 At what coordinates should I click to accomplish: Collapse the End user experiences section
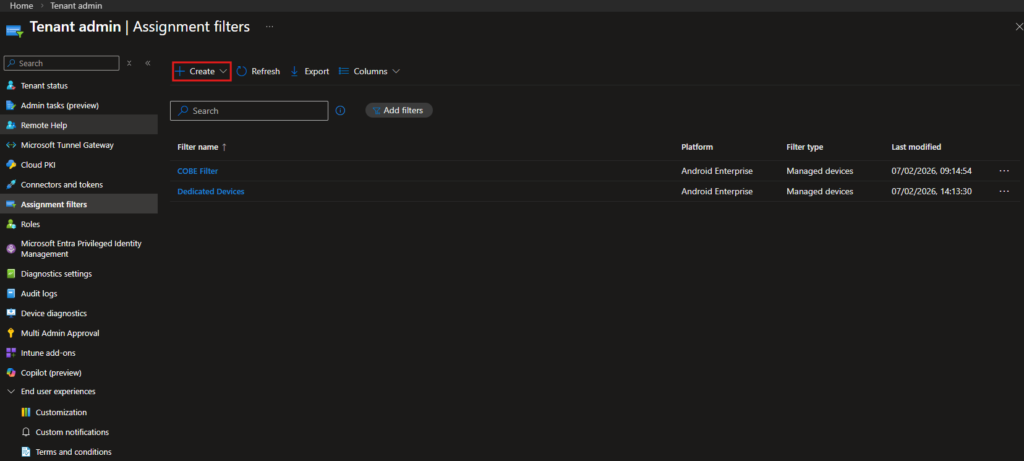coord(11,392)
